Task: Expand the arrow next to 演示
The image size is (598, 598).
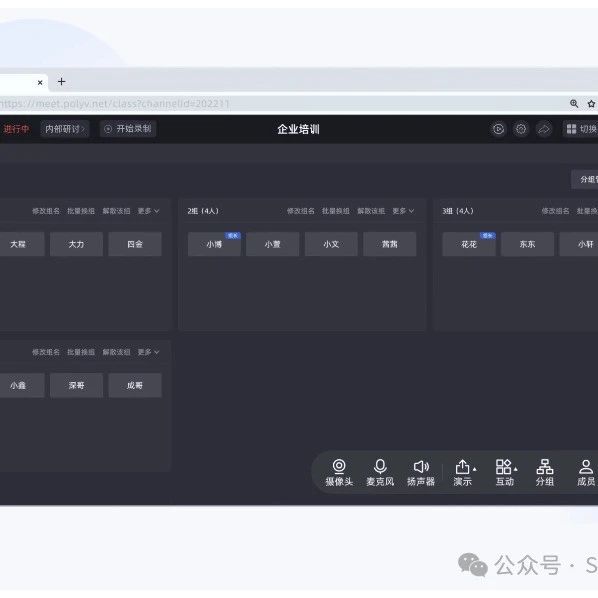Action: pos(474,469)
